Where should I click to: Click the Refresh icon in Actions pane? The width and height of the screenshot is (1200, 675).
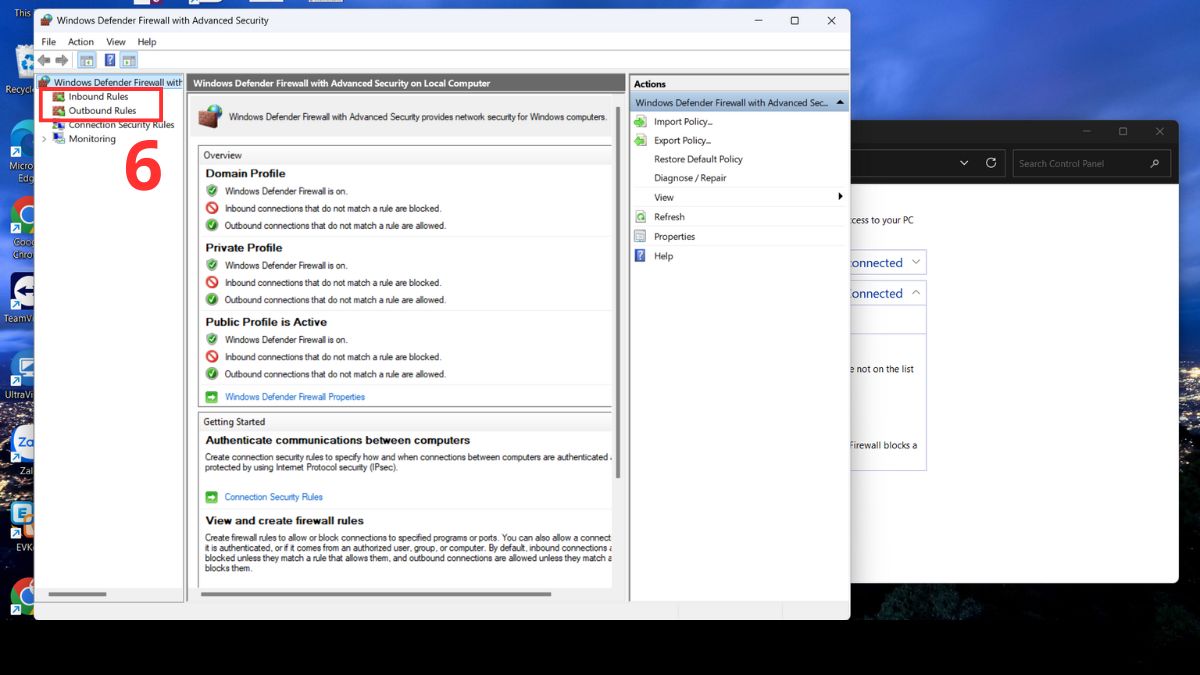[641, 217]
